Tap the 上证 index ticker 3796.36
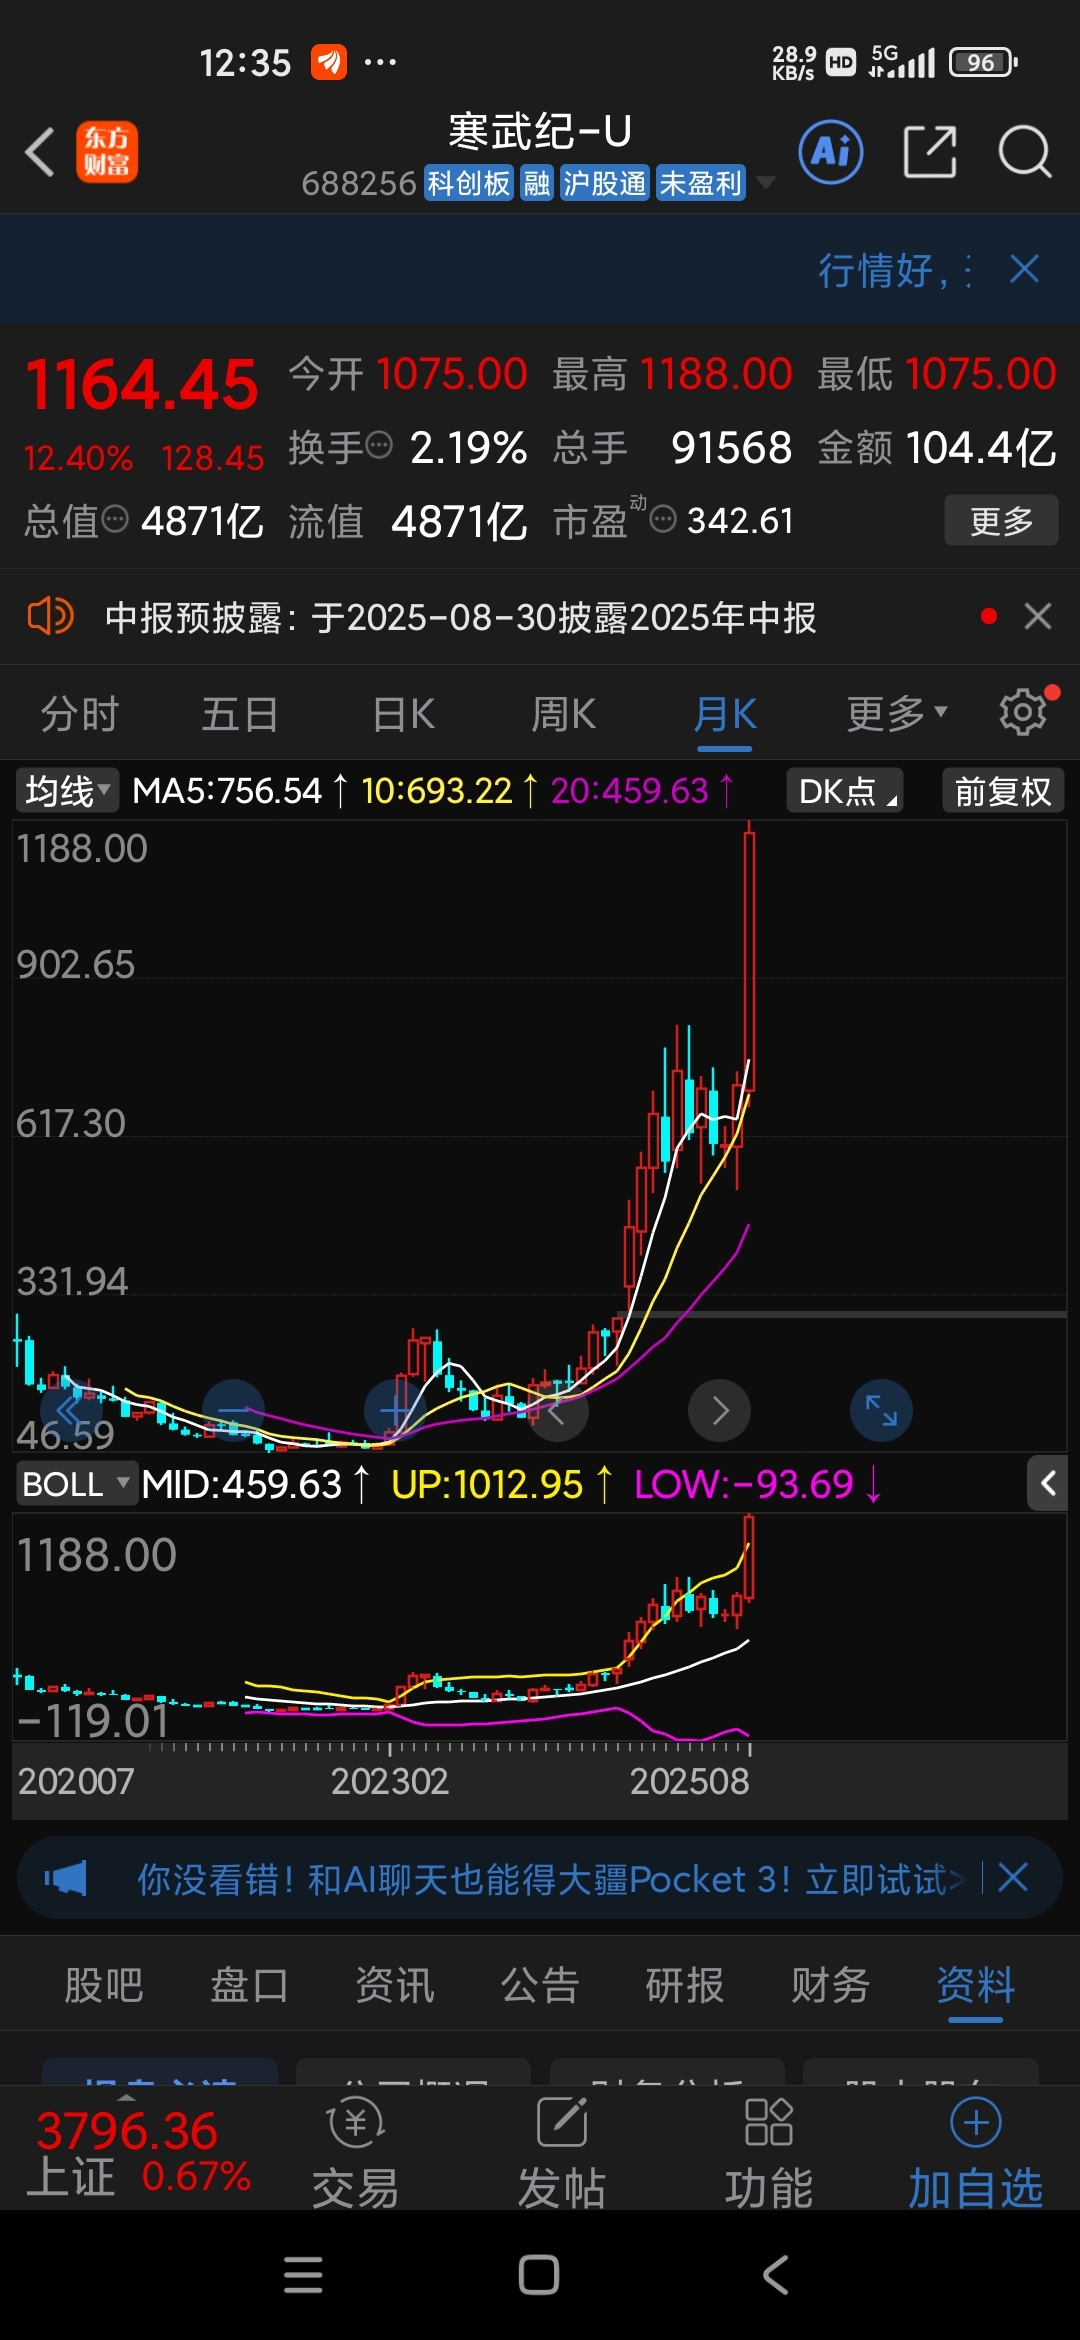Image resolution: width=1080 pixels, height=2340 pixels. point(138,2152)
